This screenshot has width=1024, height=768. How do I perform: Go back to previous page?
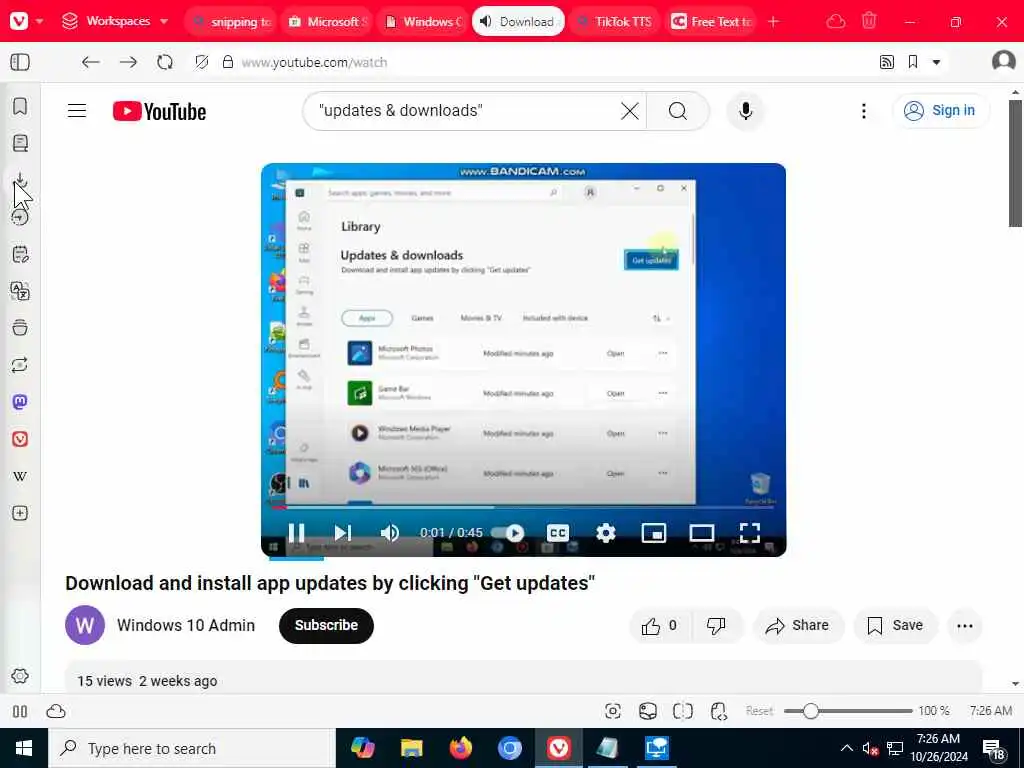[x=90, y=62]
